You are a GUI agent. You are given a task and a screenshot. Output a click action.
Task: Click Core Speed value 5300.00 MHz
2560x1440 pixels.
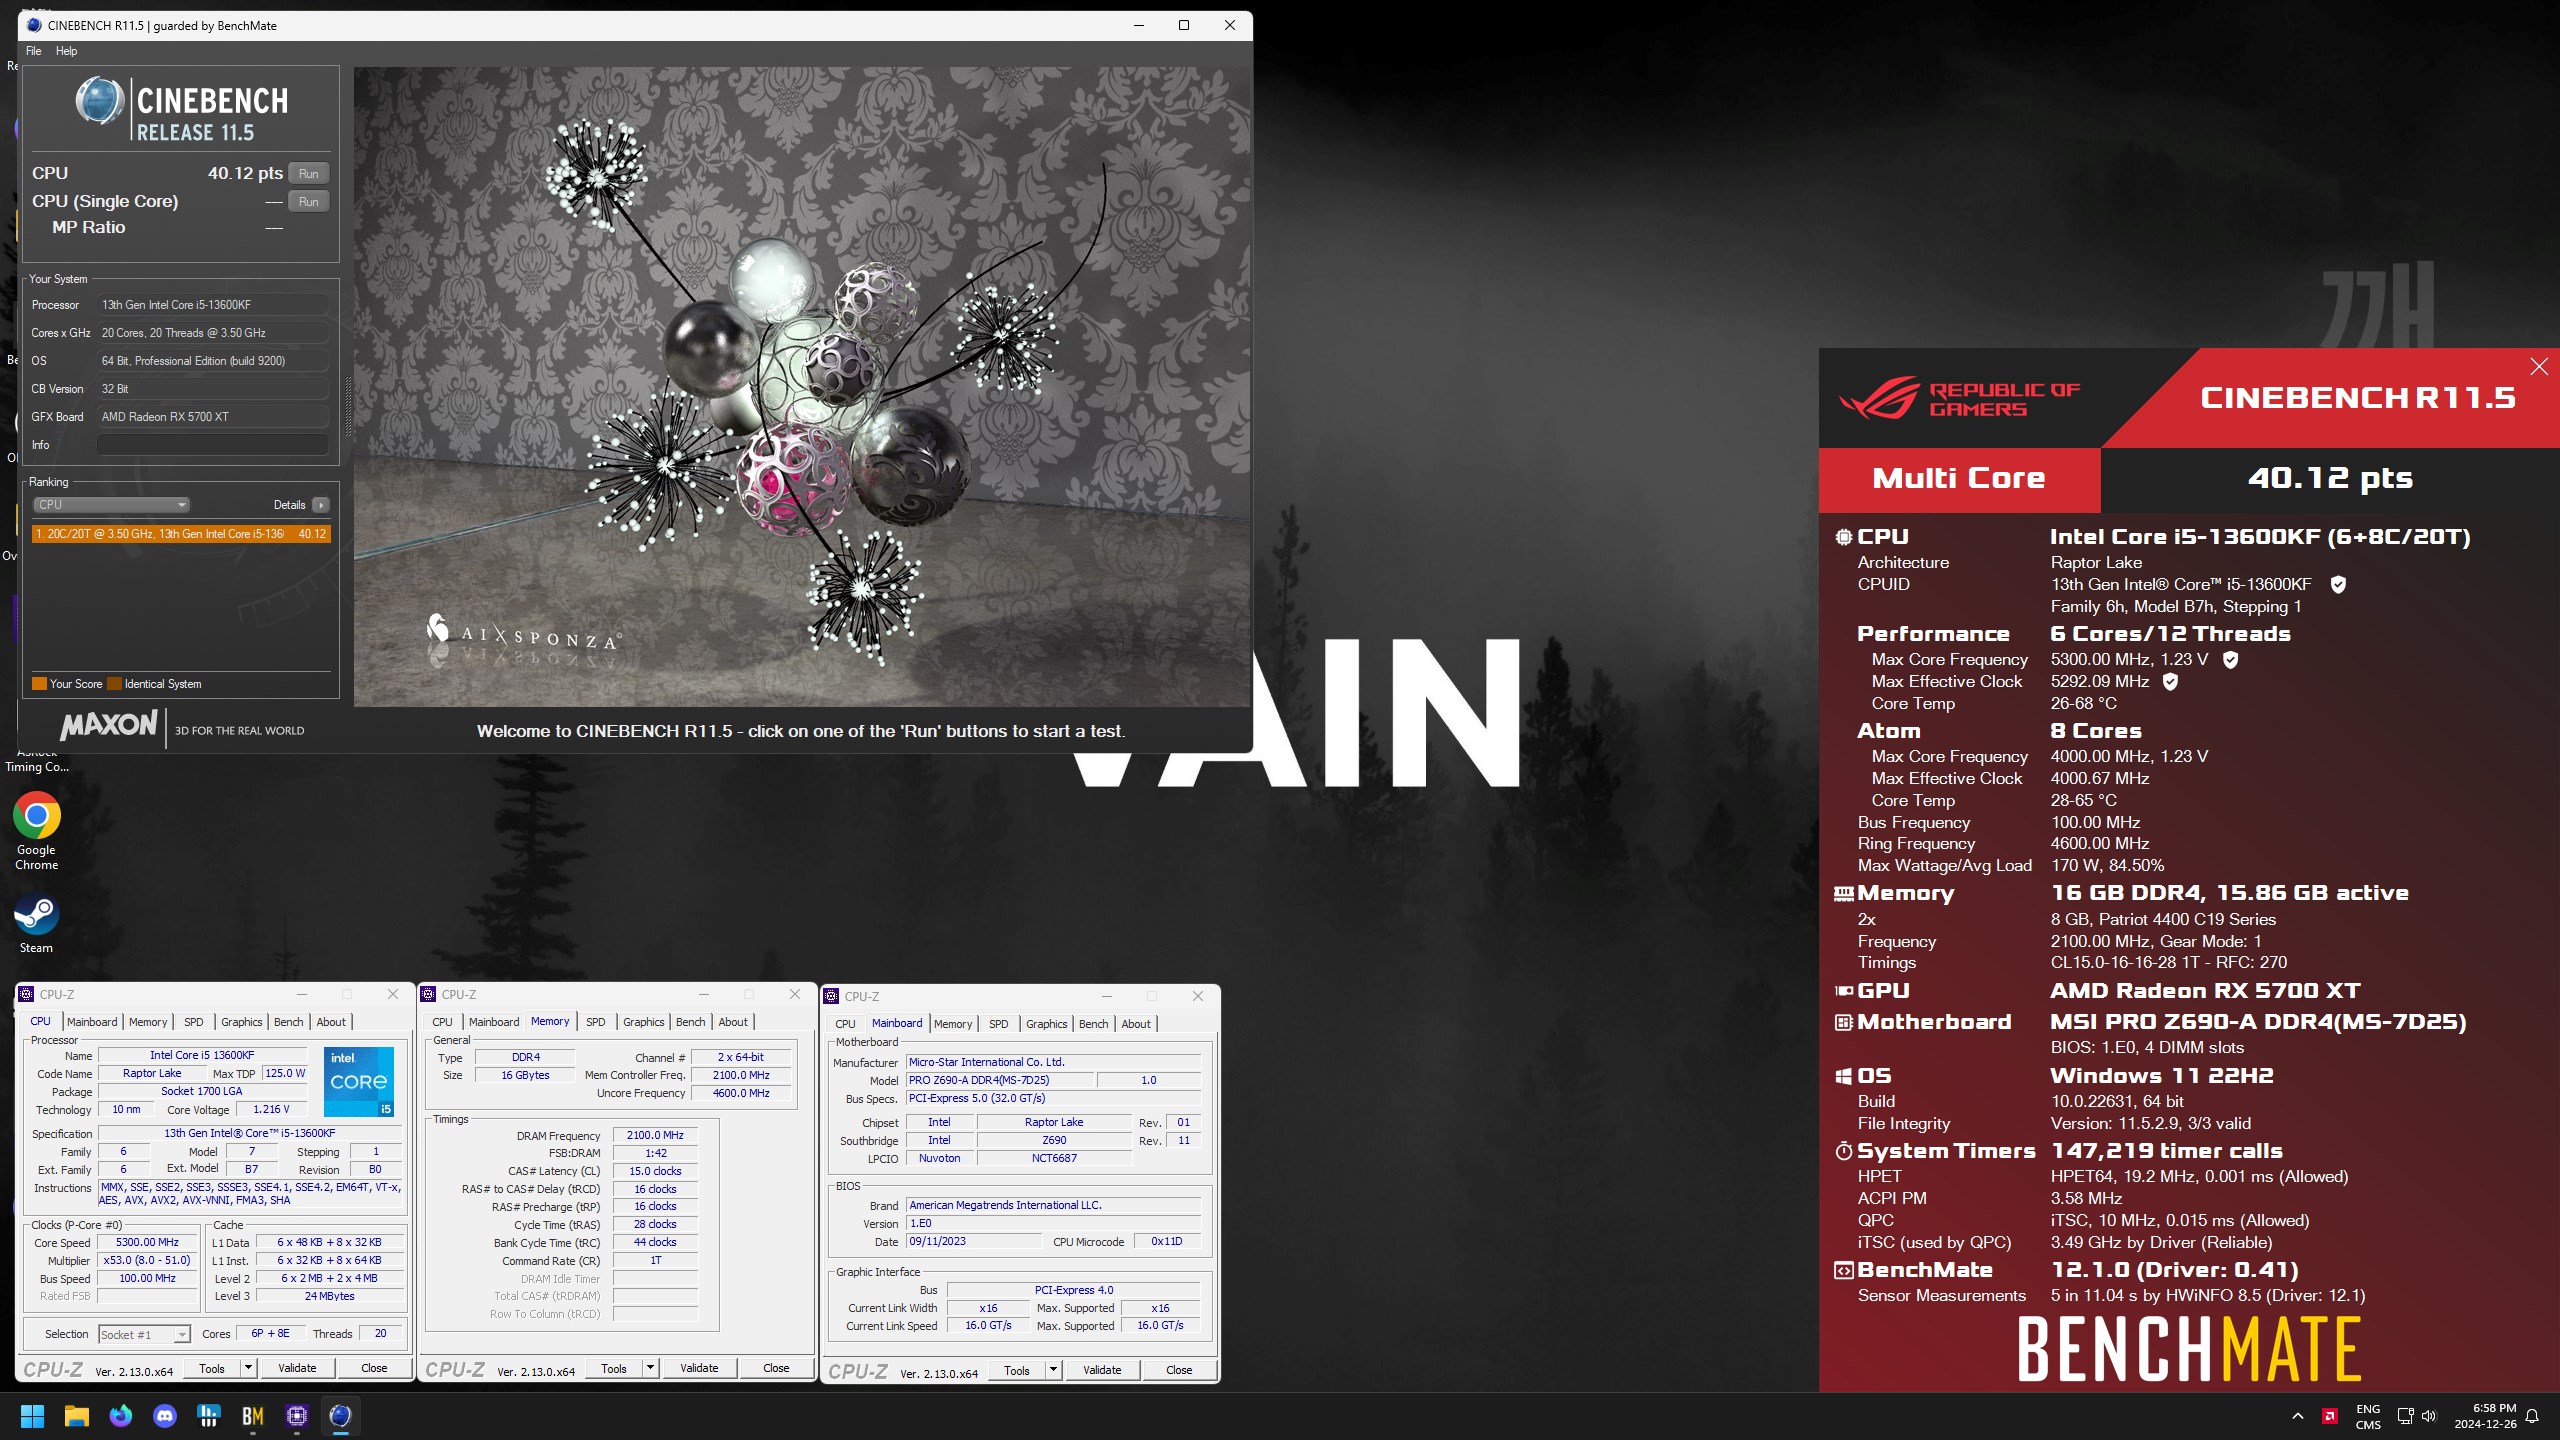coord(147,1243)
